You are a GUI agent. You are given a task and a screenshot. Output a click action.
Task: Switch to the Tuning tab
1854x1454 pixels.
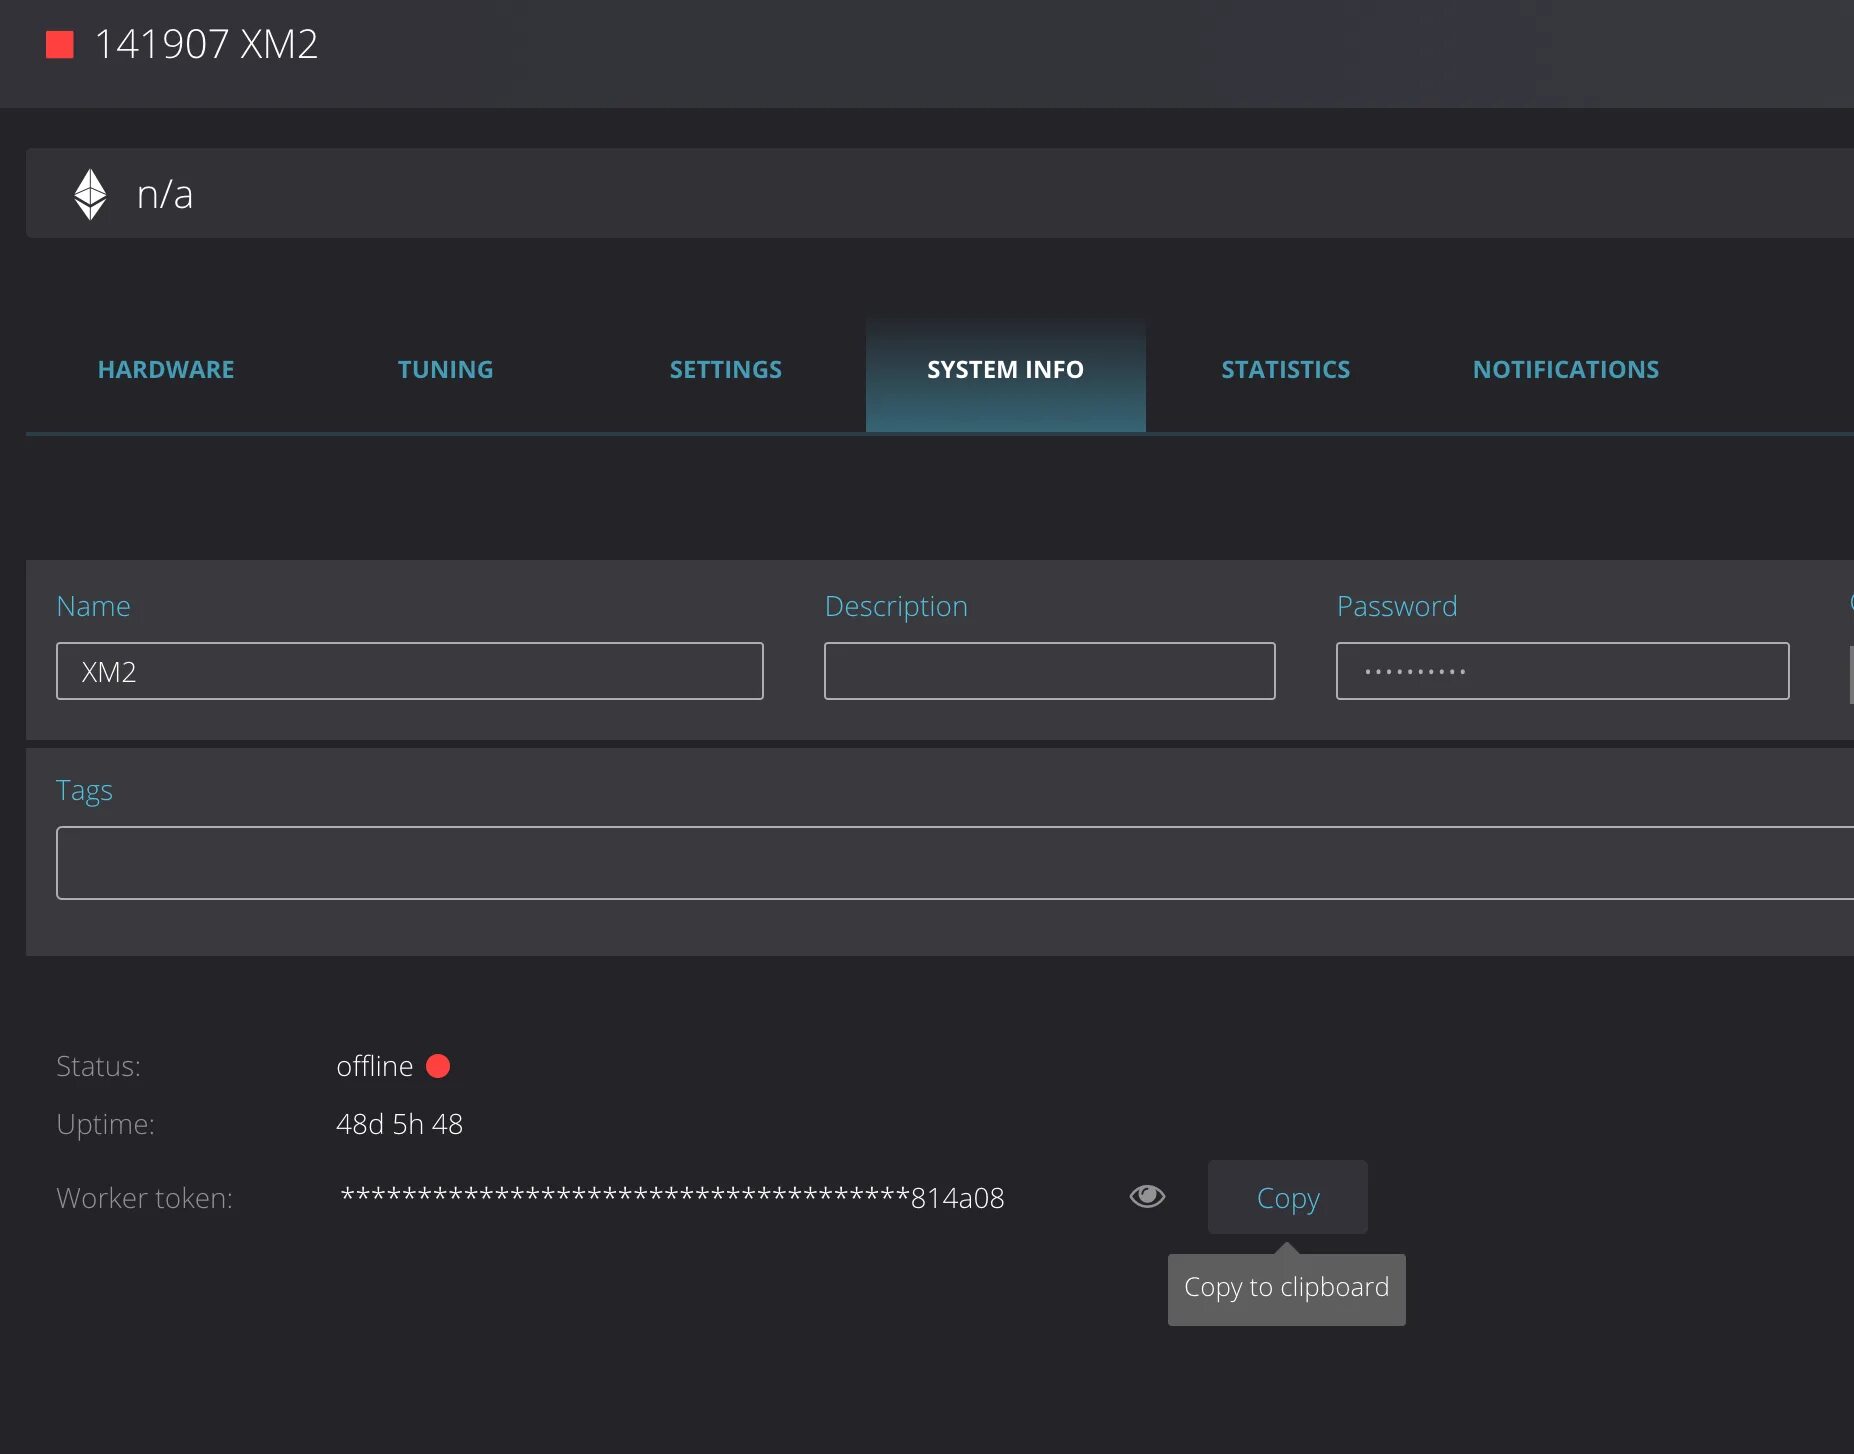pos(446,370)
